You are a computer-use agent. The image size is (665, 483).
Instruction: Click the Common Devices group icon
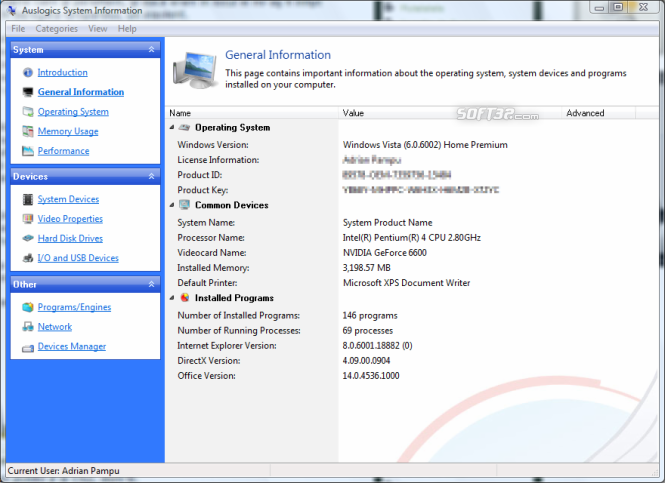(184, 205)
